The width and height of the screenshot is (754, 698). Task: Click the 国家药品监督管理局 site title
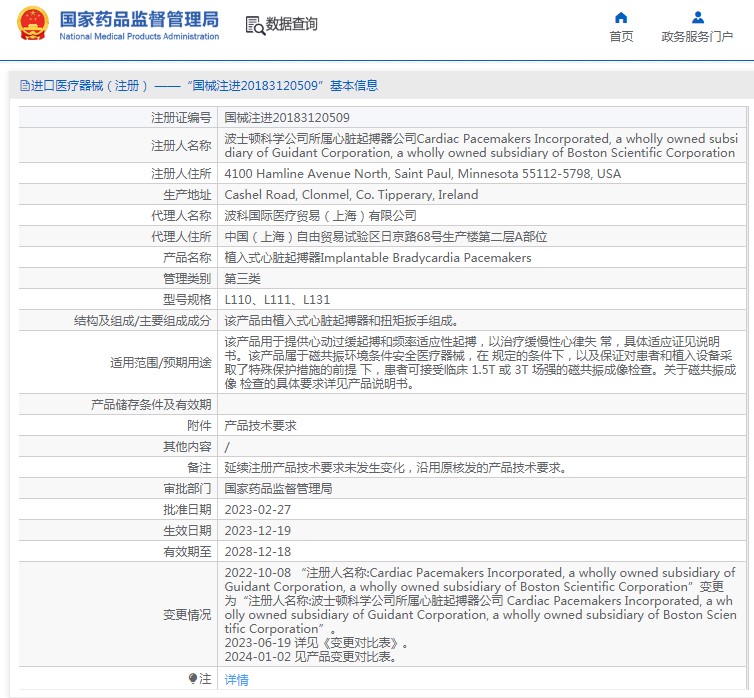click(139, 19)
